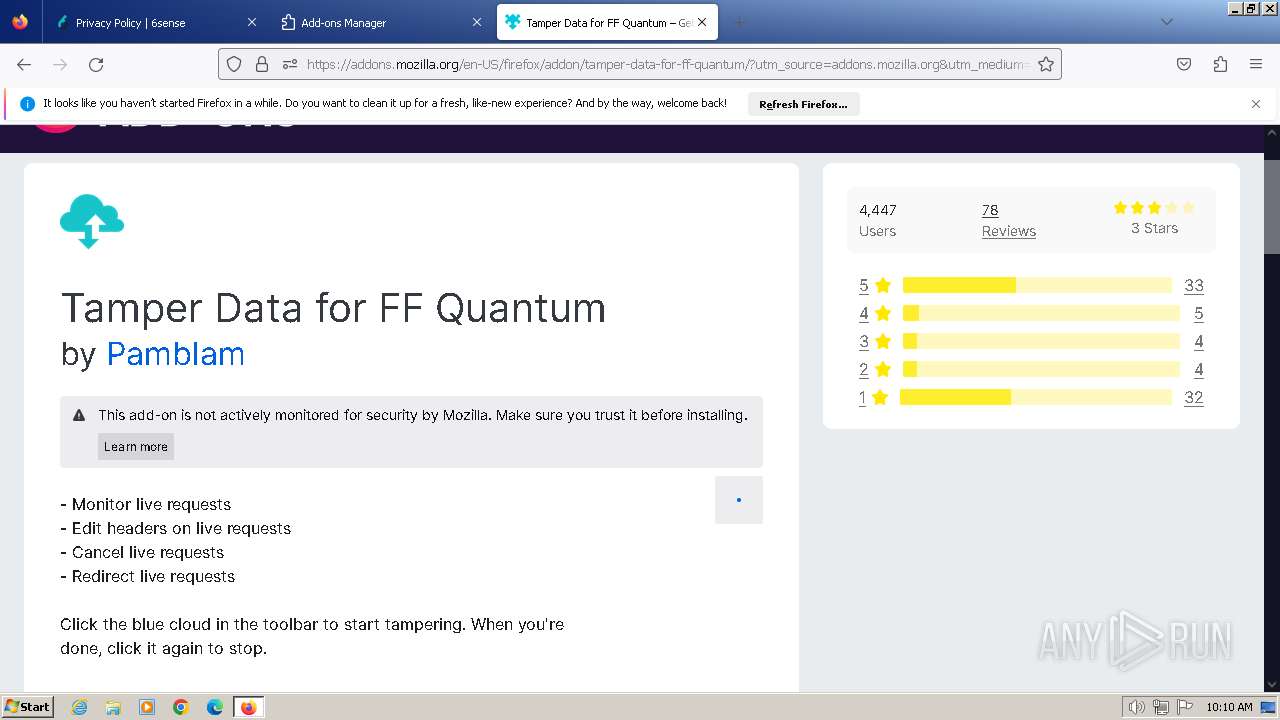This screenshot has width=1280, height=720.
Task: Close the Privacy Policy 6sense tab
Action: [252, 22]
